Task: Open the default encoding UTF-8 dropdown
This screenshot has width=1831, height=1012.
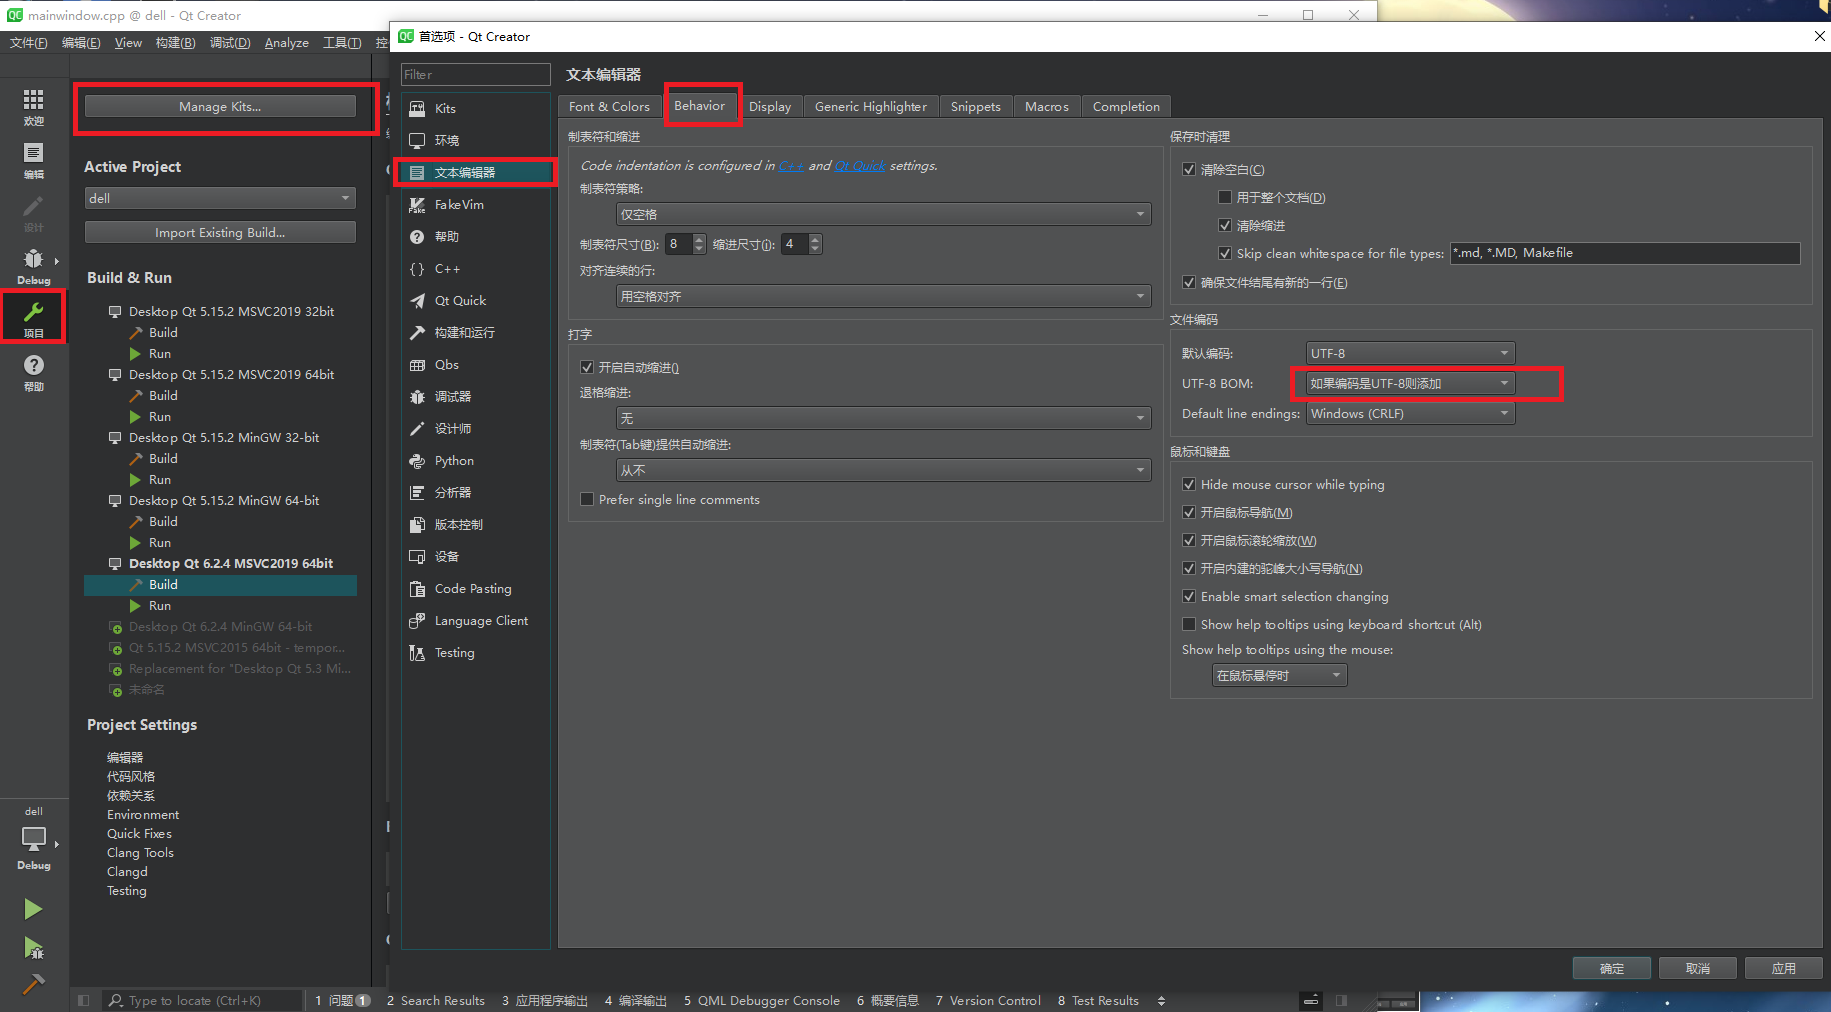Action: [1410, 353]
